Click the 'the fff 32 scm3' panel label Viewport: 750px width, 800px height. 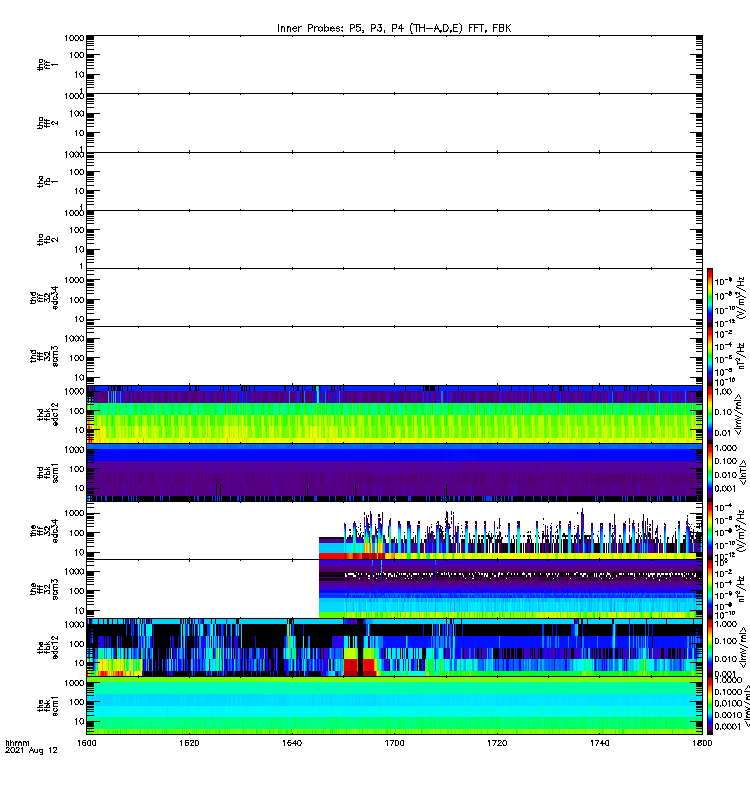tap(44, 589)
